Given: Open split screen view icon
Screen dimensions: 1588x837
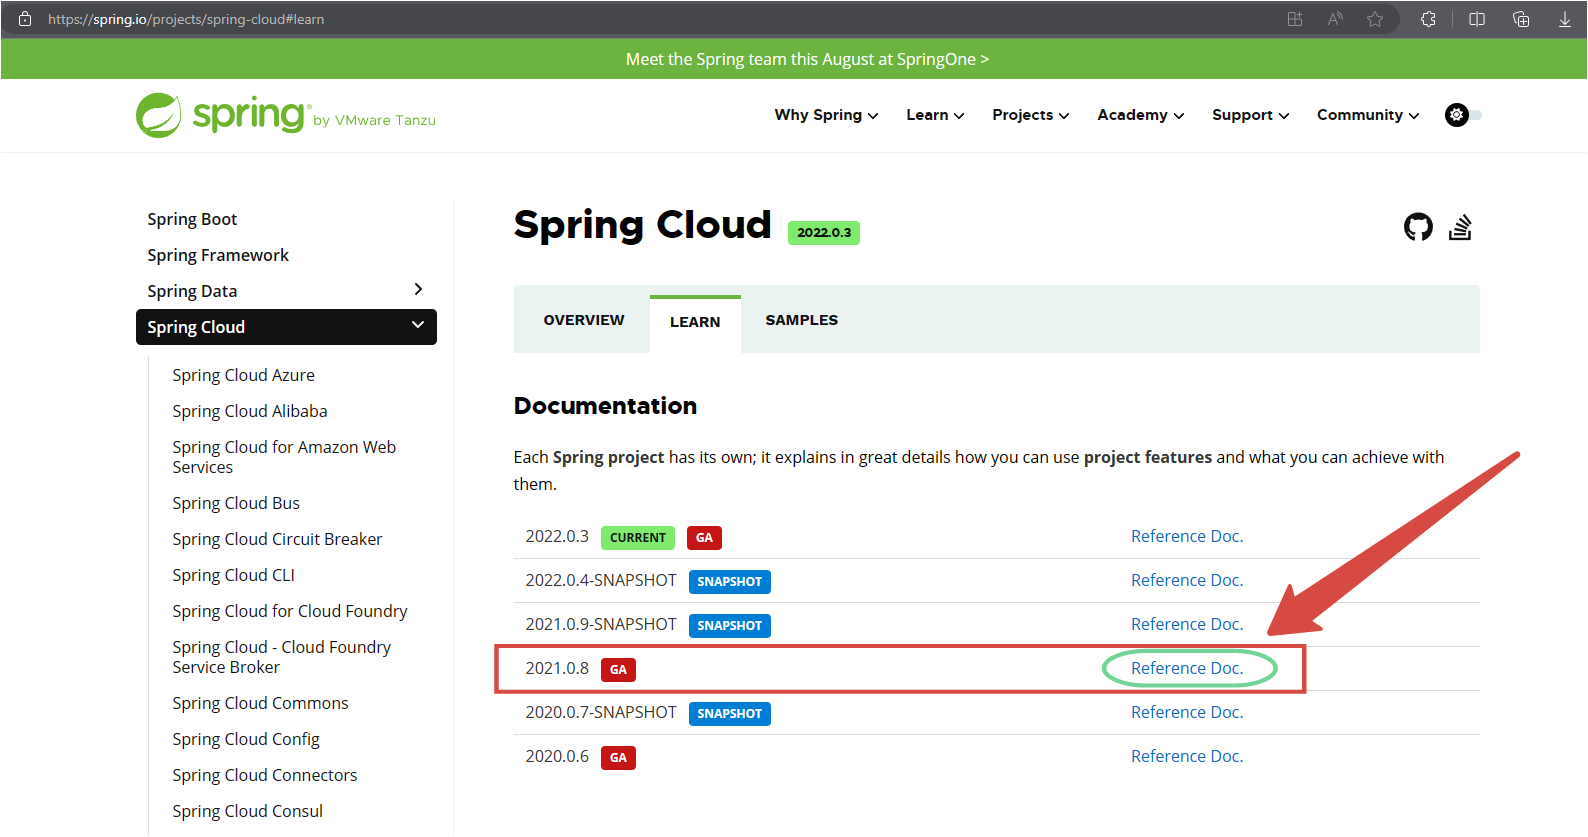Looking at the screenshot, I should [x=1476, y=19].
